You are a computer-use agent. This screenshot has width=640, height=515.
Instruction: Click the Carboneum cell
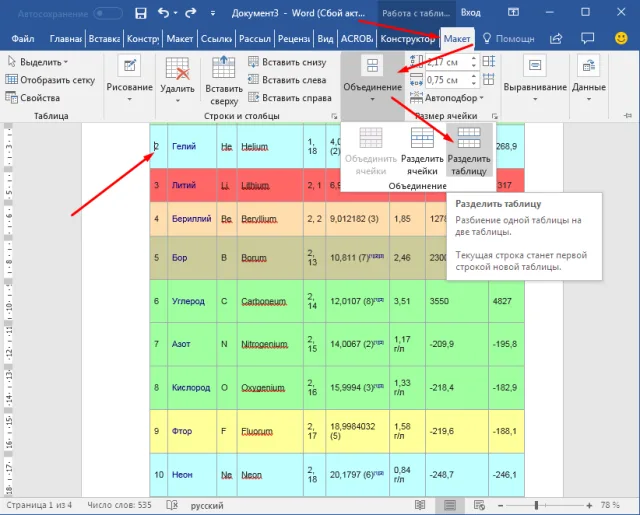tap(270, 301)
